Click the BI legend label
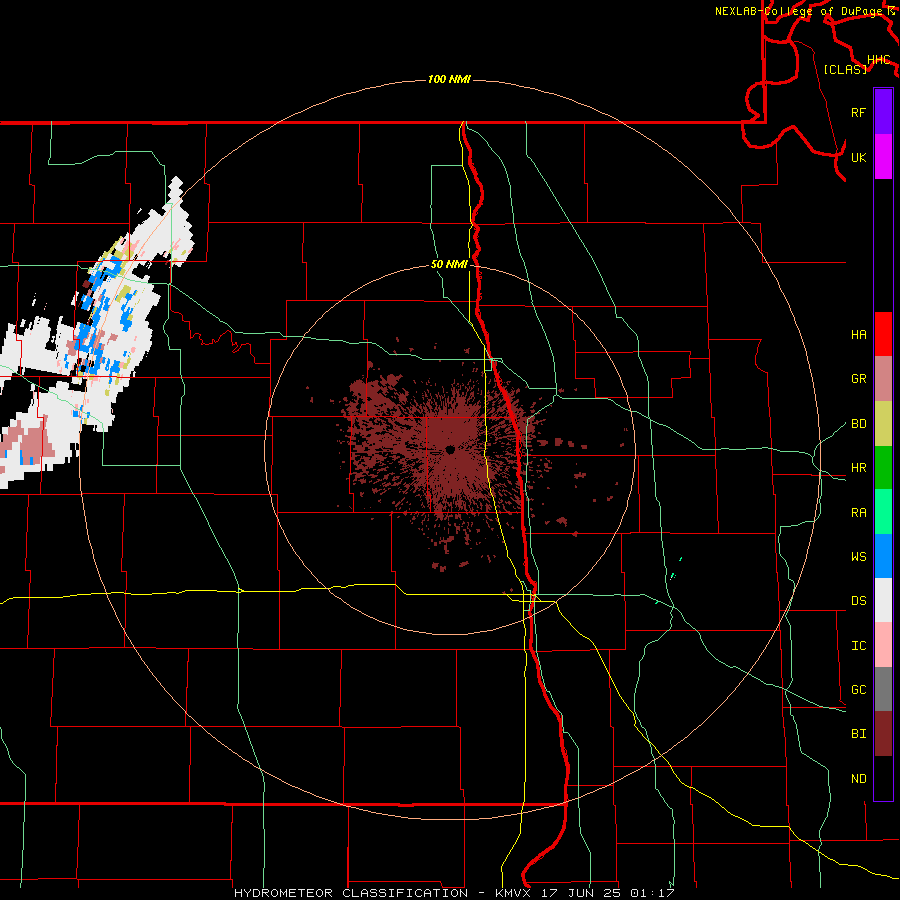The height and width of the screenshot is (900, 900). point(858,734)
